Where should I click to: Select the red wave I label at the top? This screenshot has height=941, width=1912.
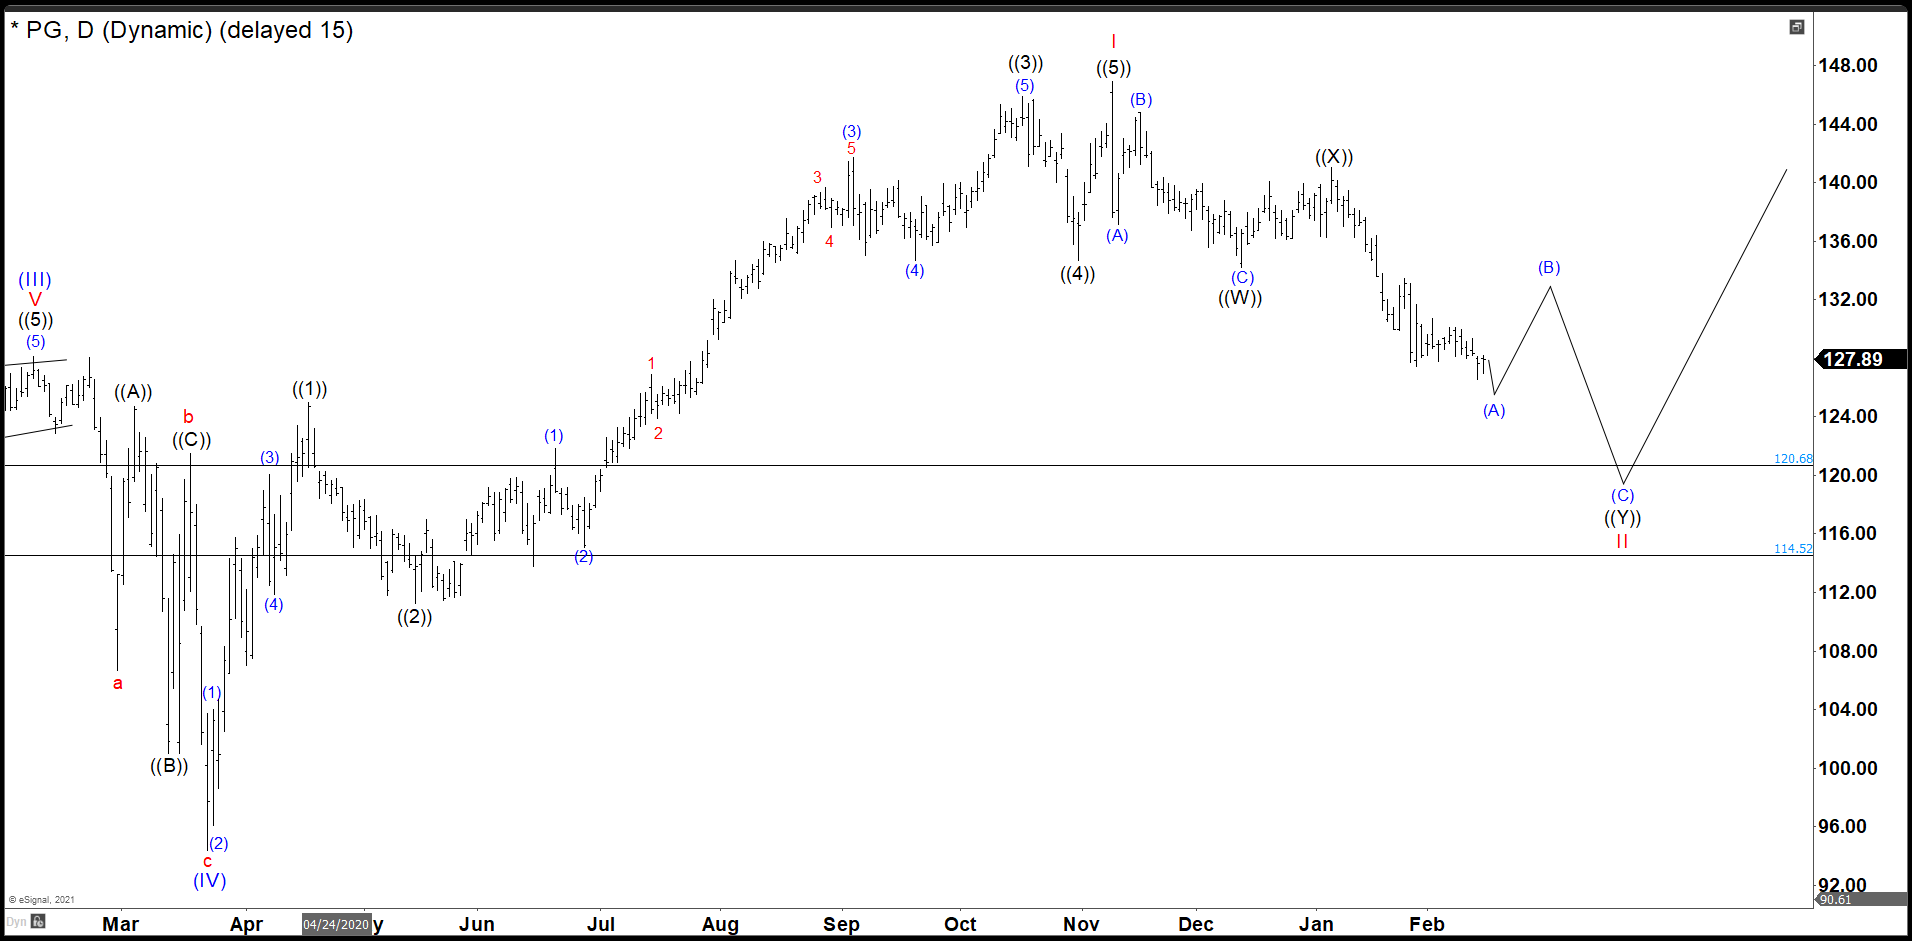pyautogui.click(x=1113, y=42)
